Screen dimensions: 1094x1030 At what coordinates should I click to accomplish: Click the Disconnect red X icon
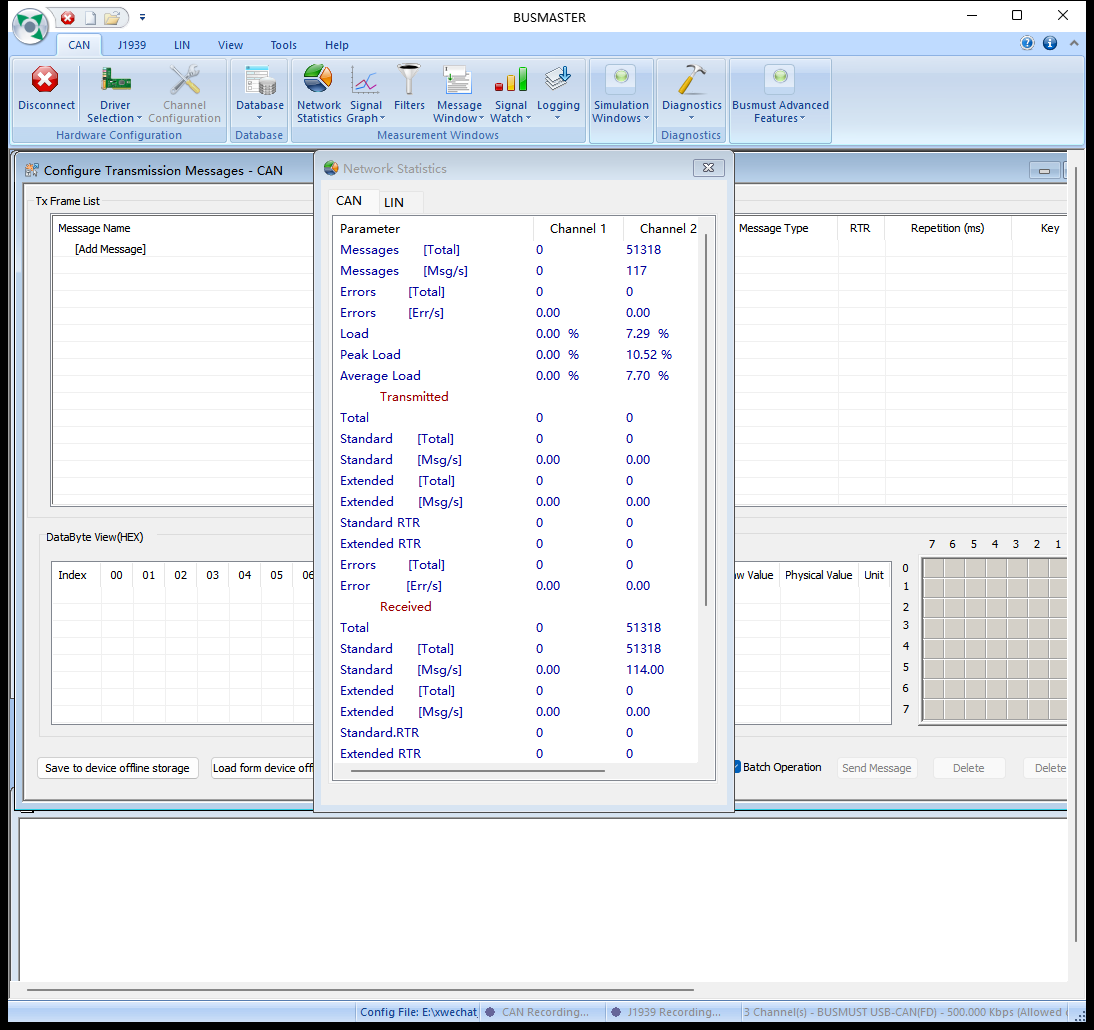click(45, 79)
